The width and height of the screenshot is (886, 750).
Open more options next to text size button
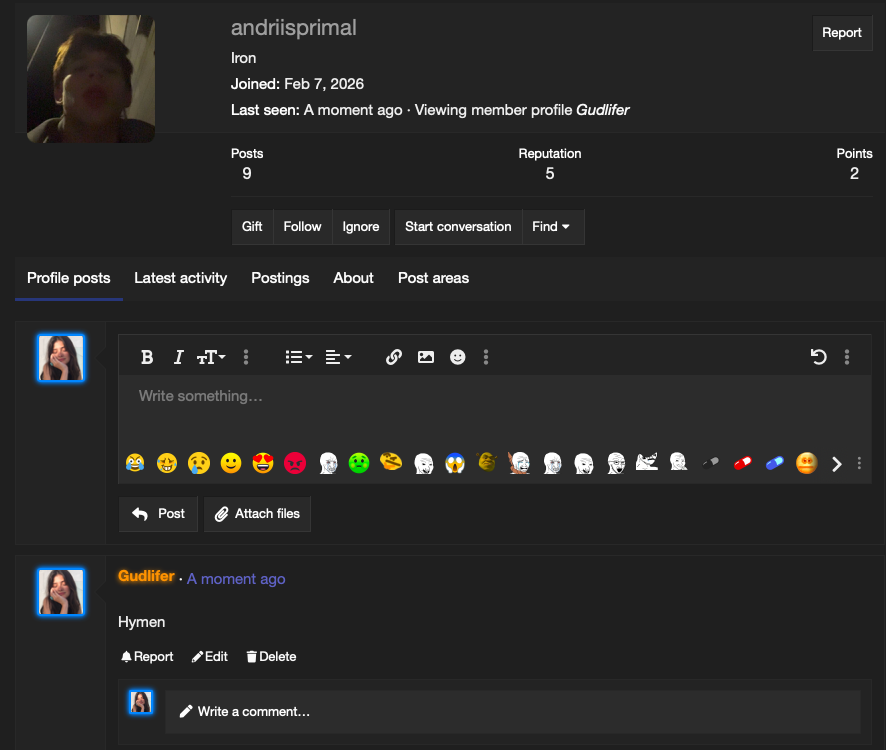click(x=246, y=357)
